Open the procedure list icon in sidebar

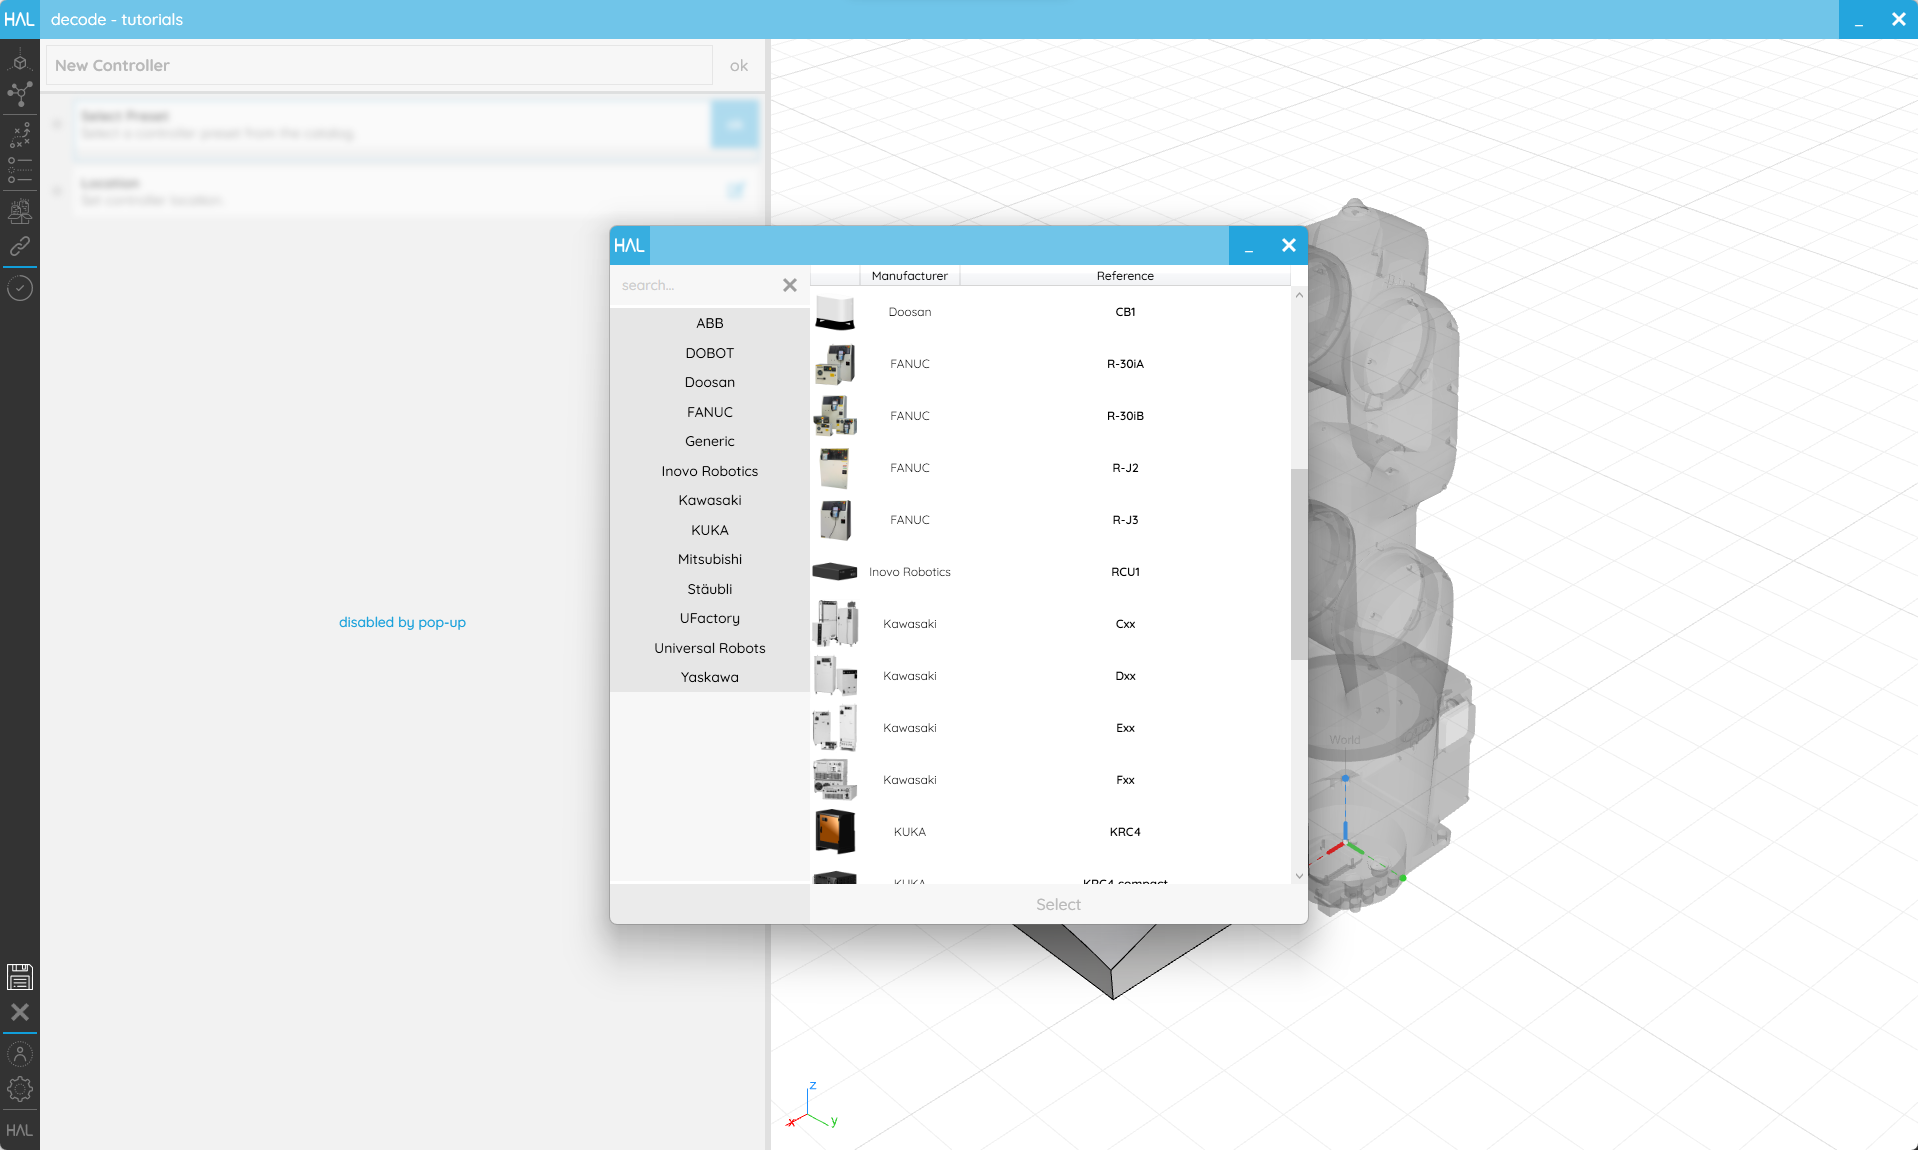point(20,170)
